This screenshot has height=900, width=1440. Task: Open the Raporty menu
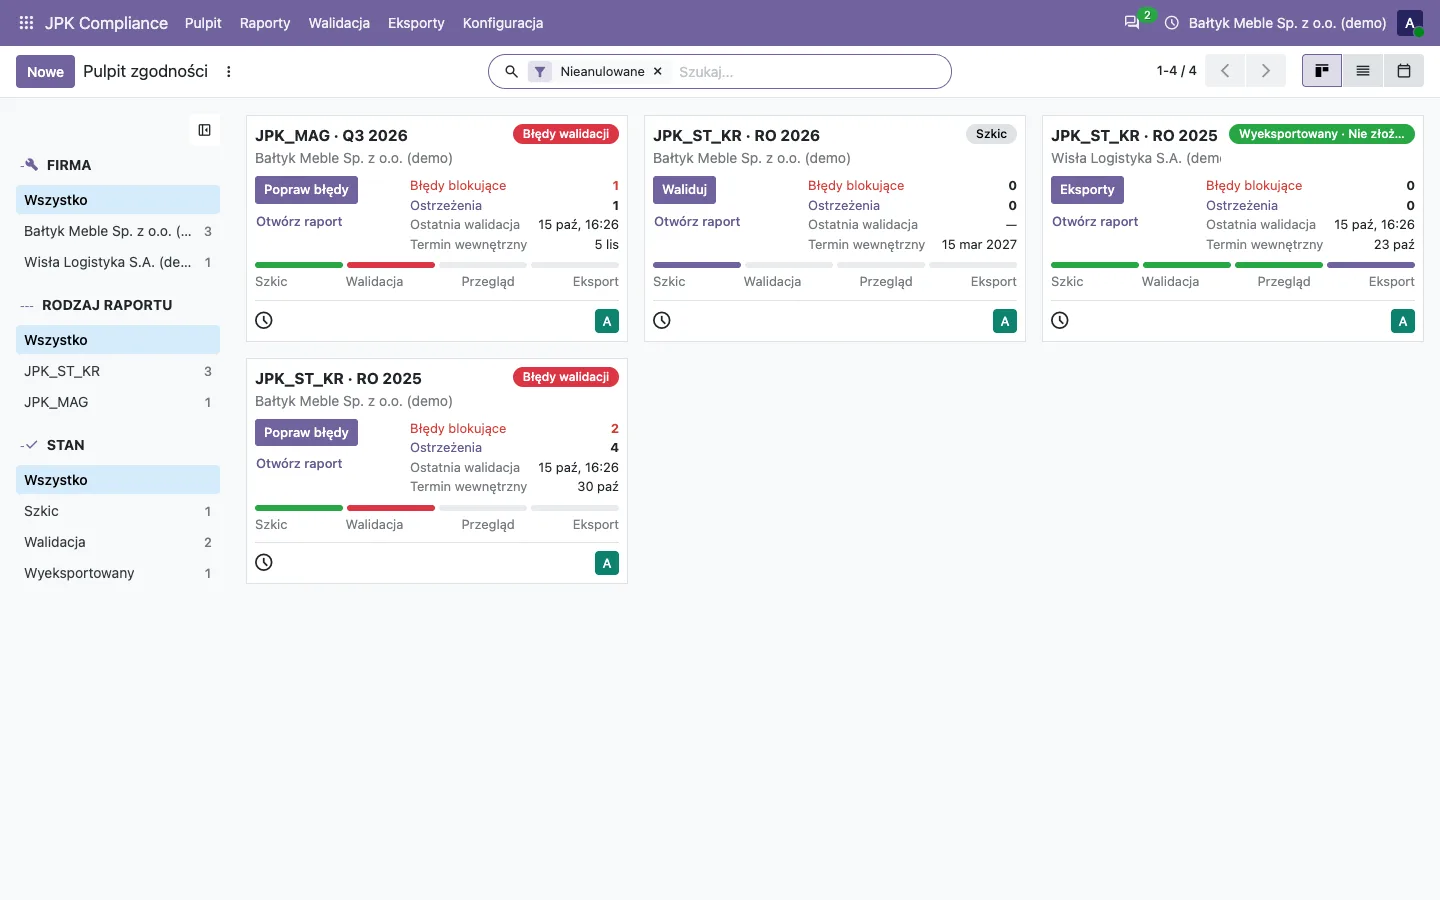(x=265, y=23)
